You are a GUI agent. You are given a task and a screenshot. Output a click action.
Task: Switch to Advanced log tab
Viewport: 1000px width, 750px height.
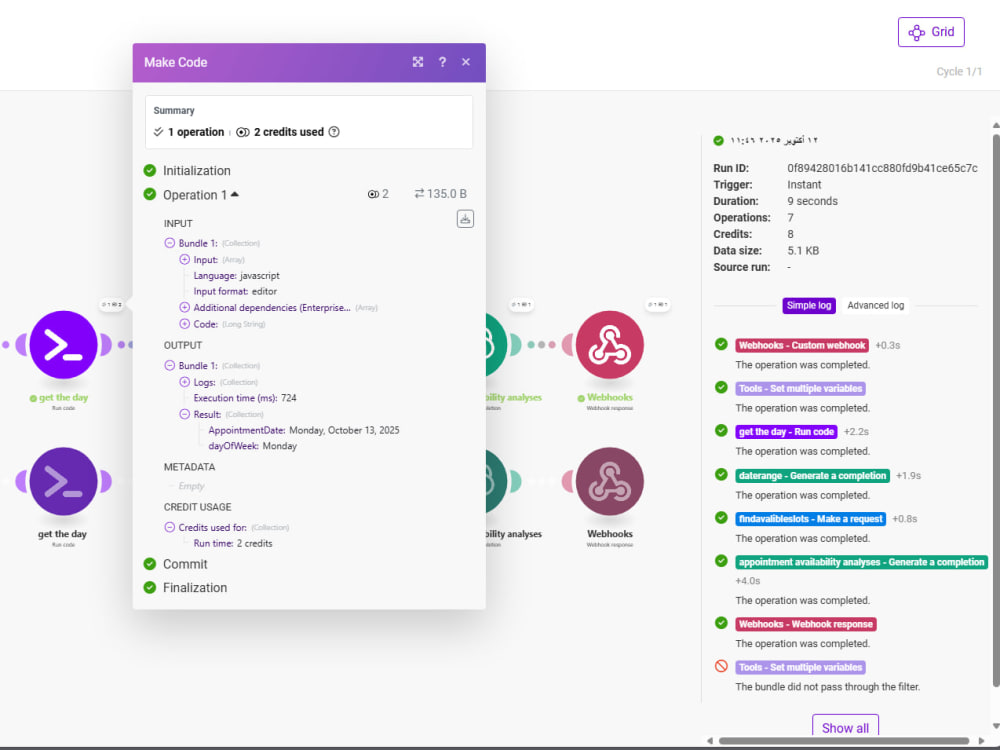(876, 305)
